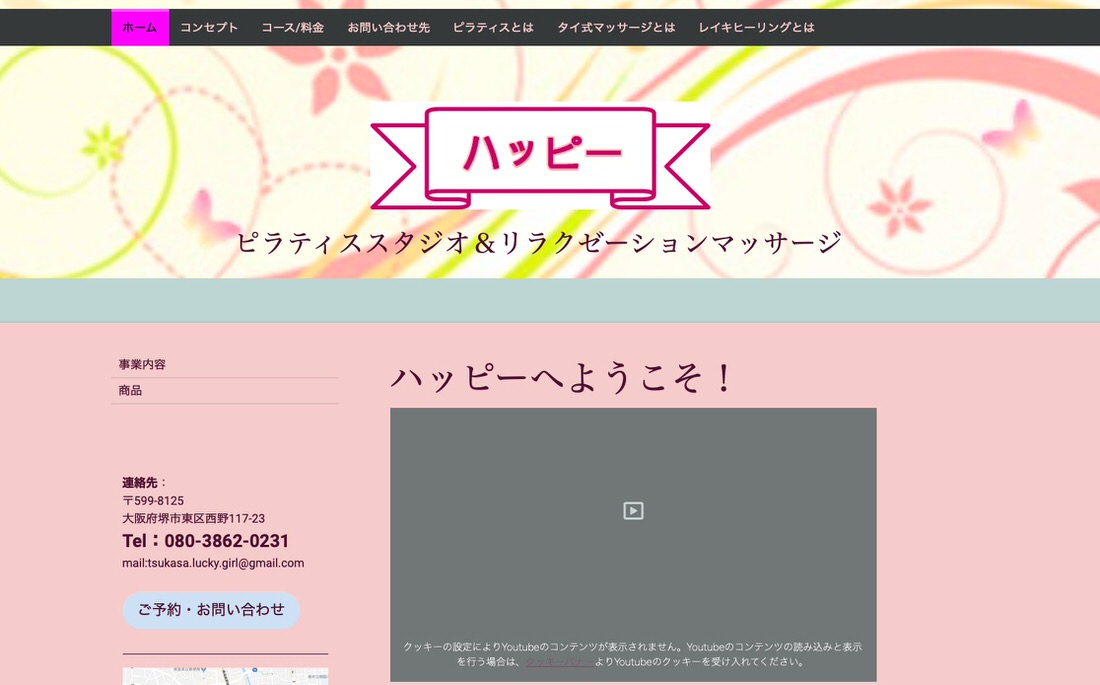Open the コース/料金 menu item
Viewport: 1100px width, 685px height.
click(293, 28)
